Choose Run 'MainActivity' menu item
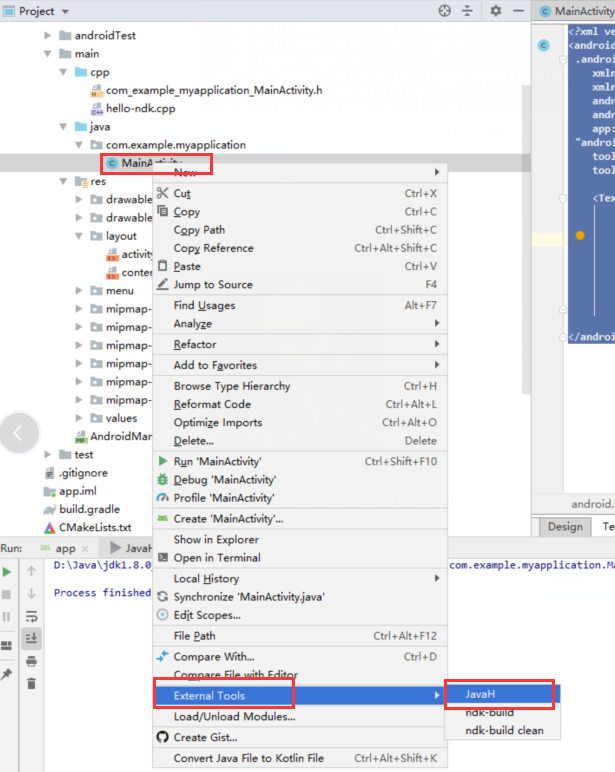Viewport: 615px width, 772px height. pos(300,461)
